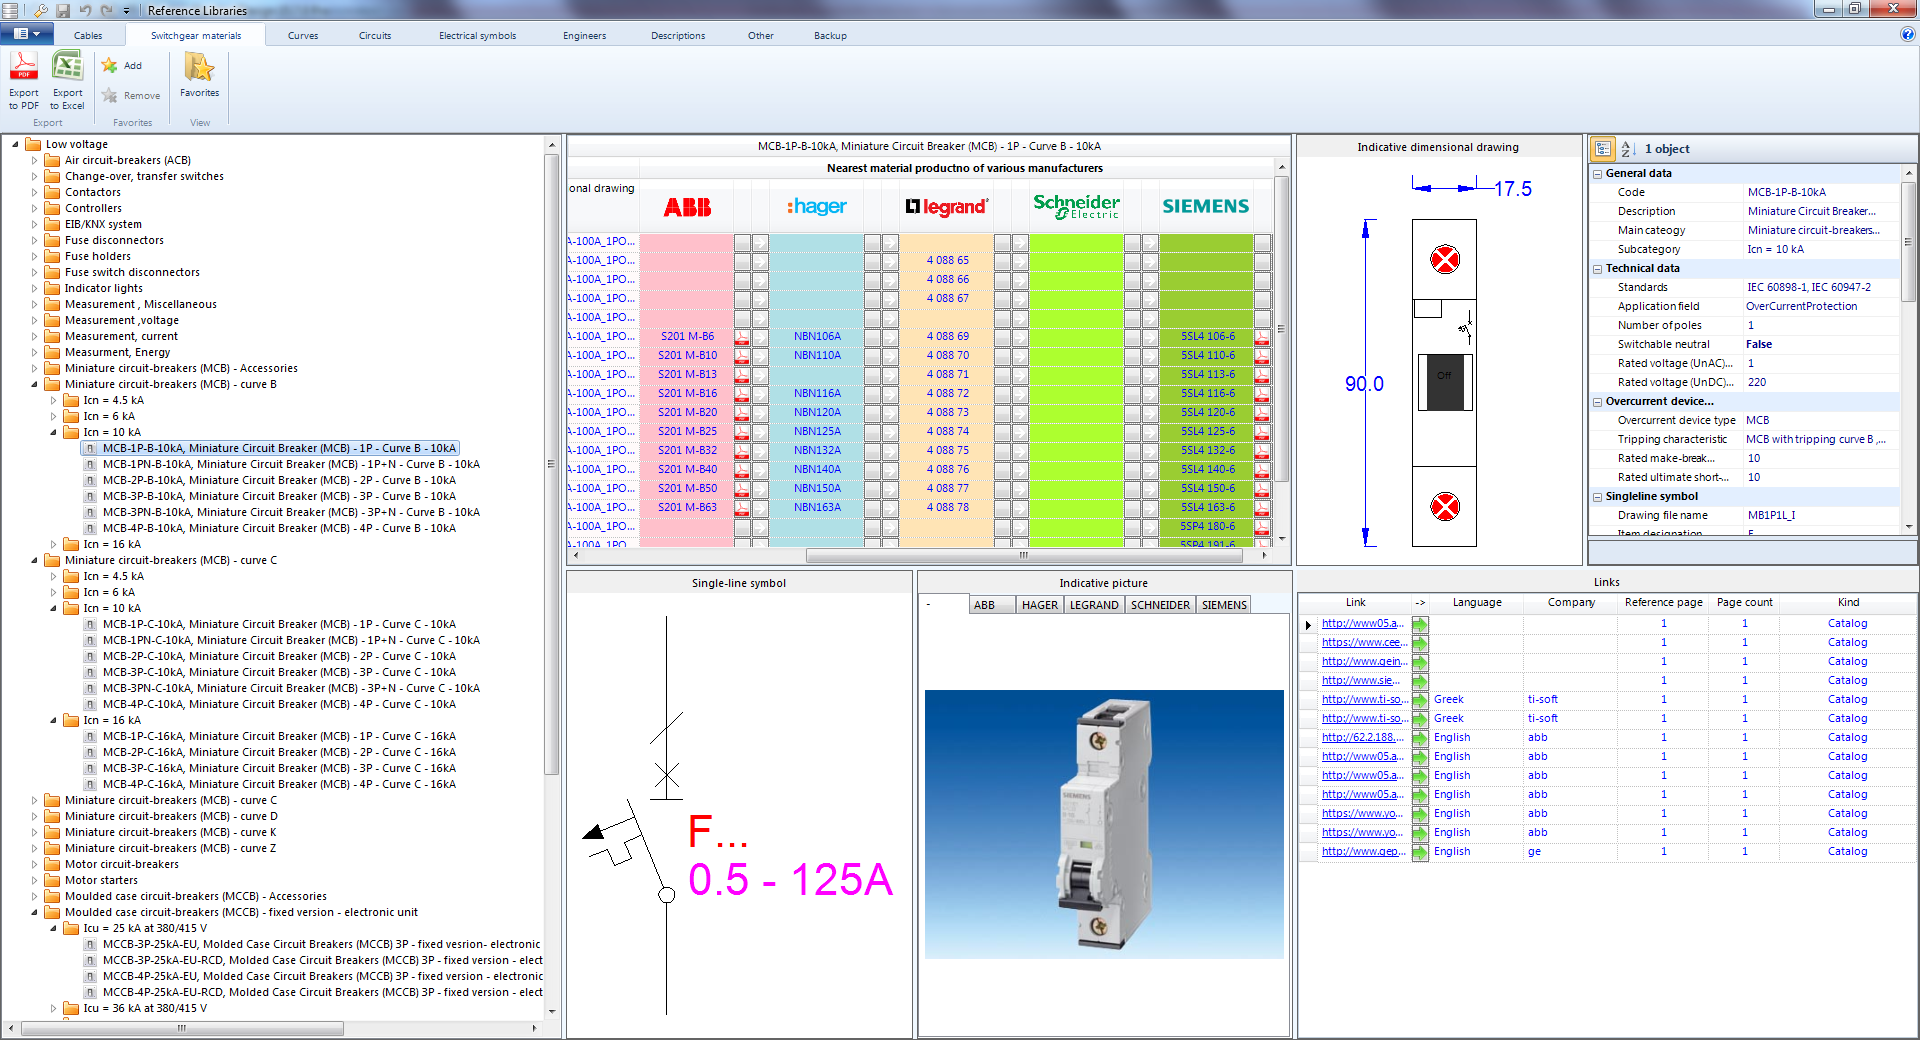Collapse the Technical data property group

[1597, 269]
